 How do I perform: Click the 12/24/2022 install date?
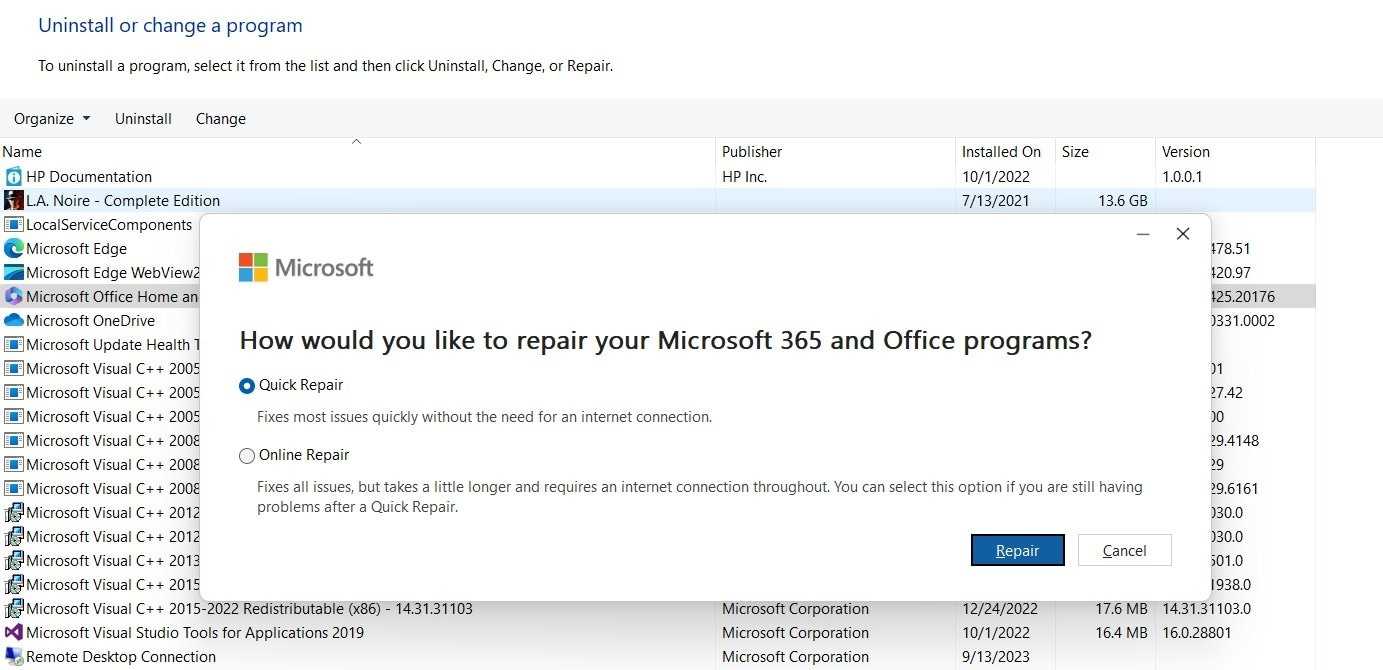(x=1000, y=609)
